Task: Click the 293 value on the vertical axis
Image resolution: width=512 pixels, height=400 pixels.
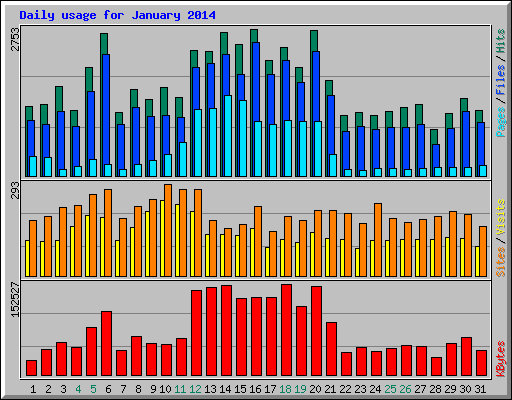Action: point(15,190)
